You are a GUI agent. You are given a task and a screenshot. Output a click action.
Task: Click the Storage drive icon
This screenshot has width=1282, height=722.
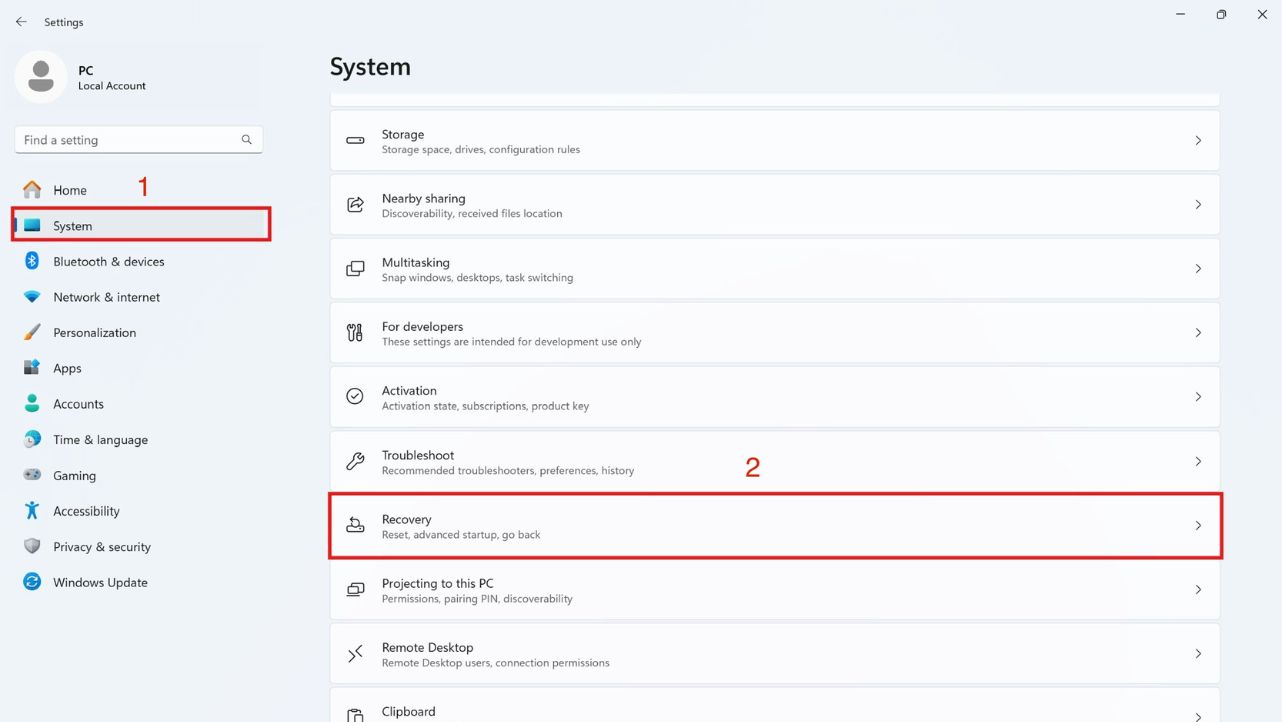[x=355, y=141]
